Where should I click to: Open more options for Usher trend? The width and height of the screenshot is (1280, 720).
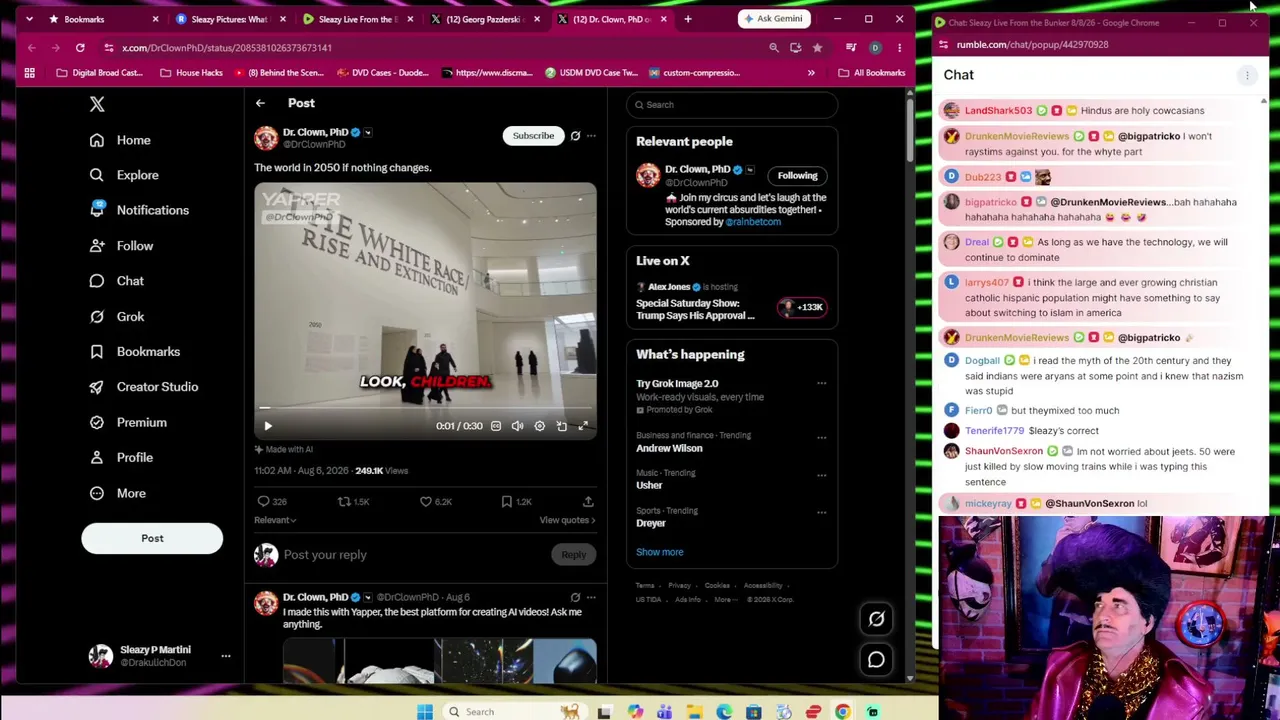tap(822, 475)
